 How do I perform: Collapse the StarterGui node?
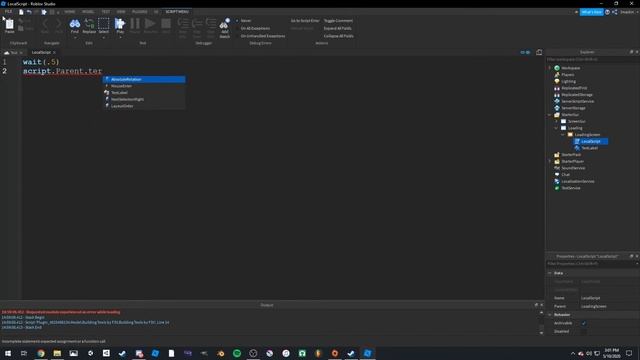pos(549,115)
